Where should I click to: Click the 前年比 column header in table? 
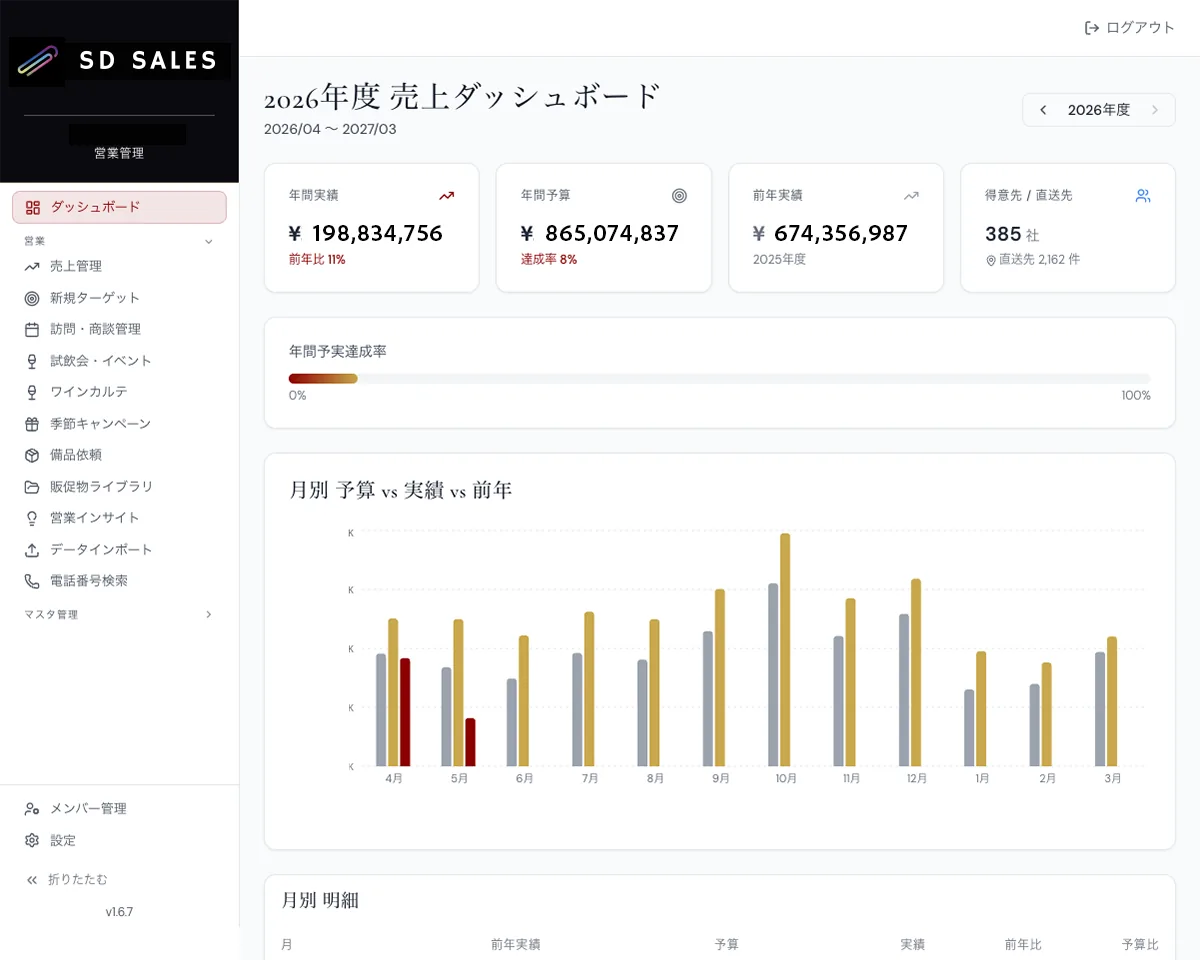[x=1023, y=944]
